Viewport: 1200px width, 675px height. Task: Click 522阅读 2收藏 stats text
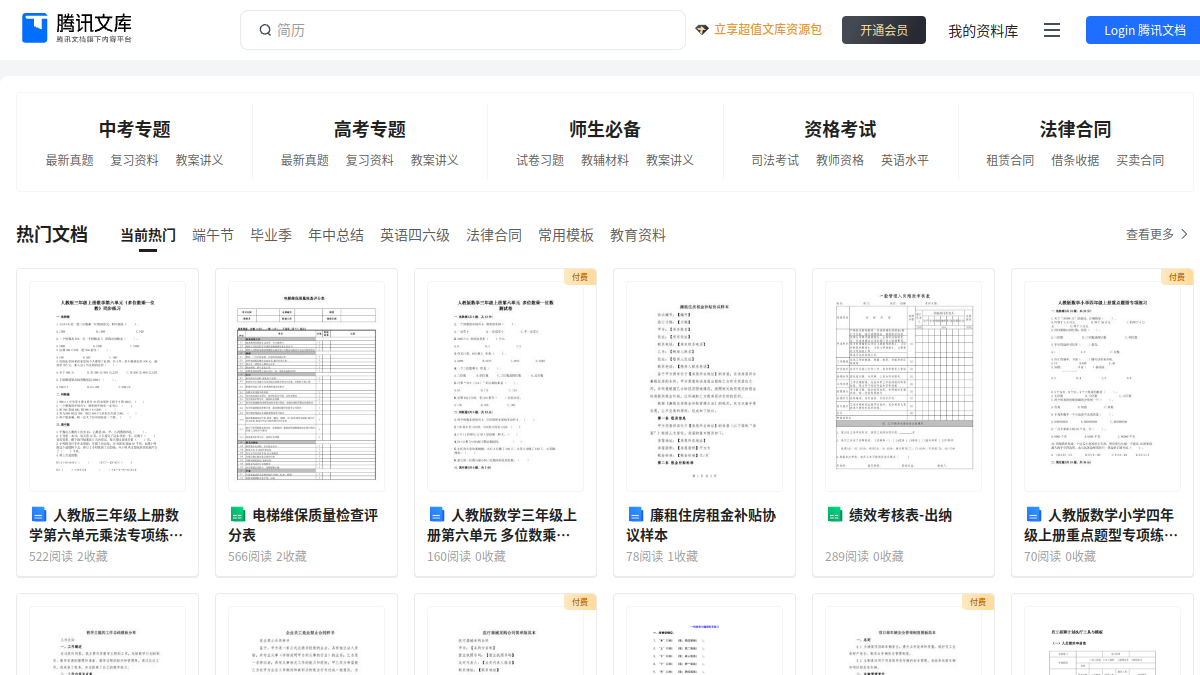tap(68, 556)
